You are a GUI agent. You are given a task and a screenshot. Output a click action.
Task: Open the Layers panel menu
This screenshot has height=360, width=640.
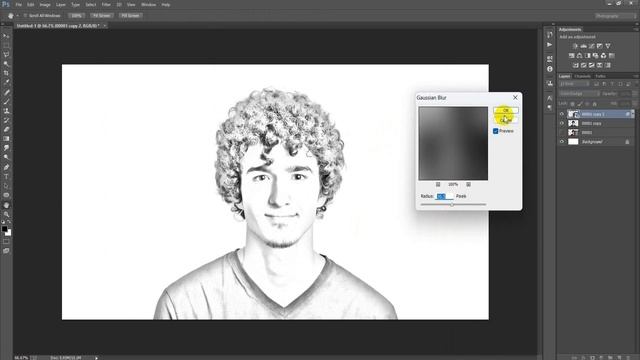636,76
